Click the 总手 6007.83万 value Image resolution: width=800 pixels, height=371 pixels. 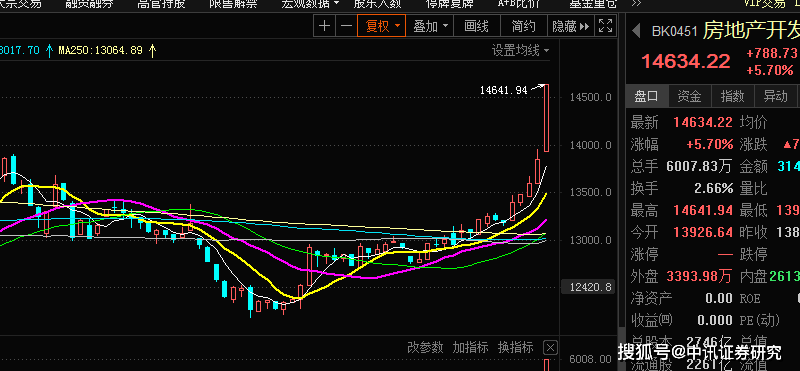(699, 166)
